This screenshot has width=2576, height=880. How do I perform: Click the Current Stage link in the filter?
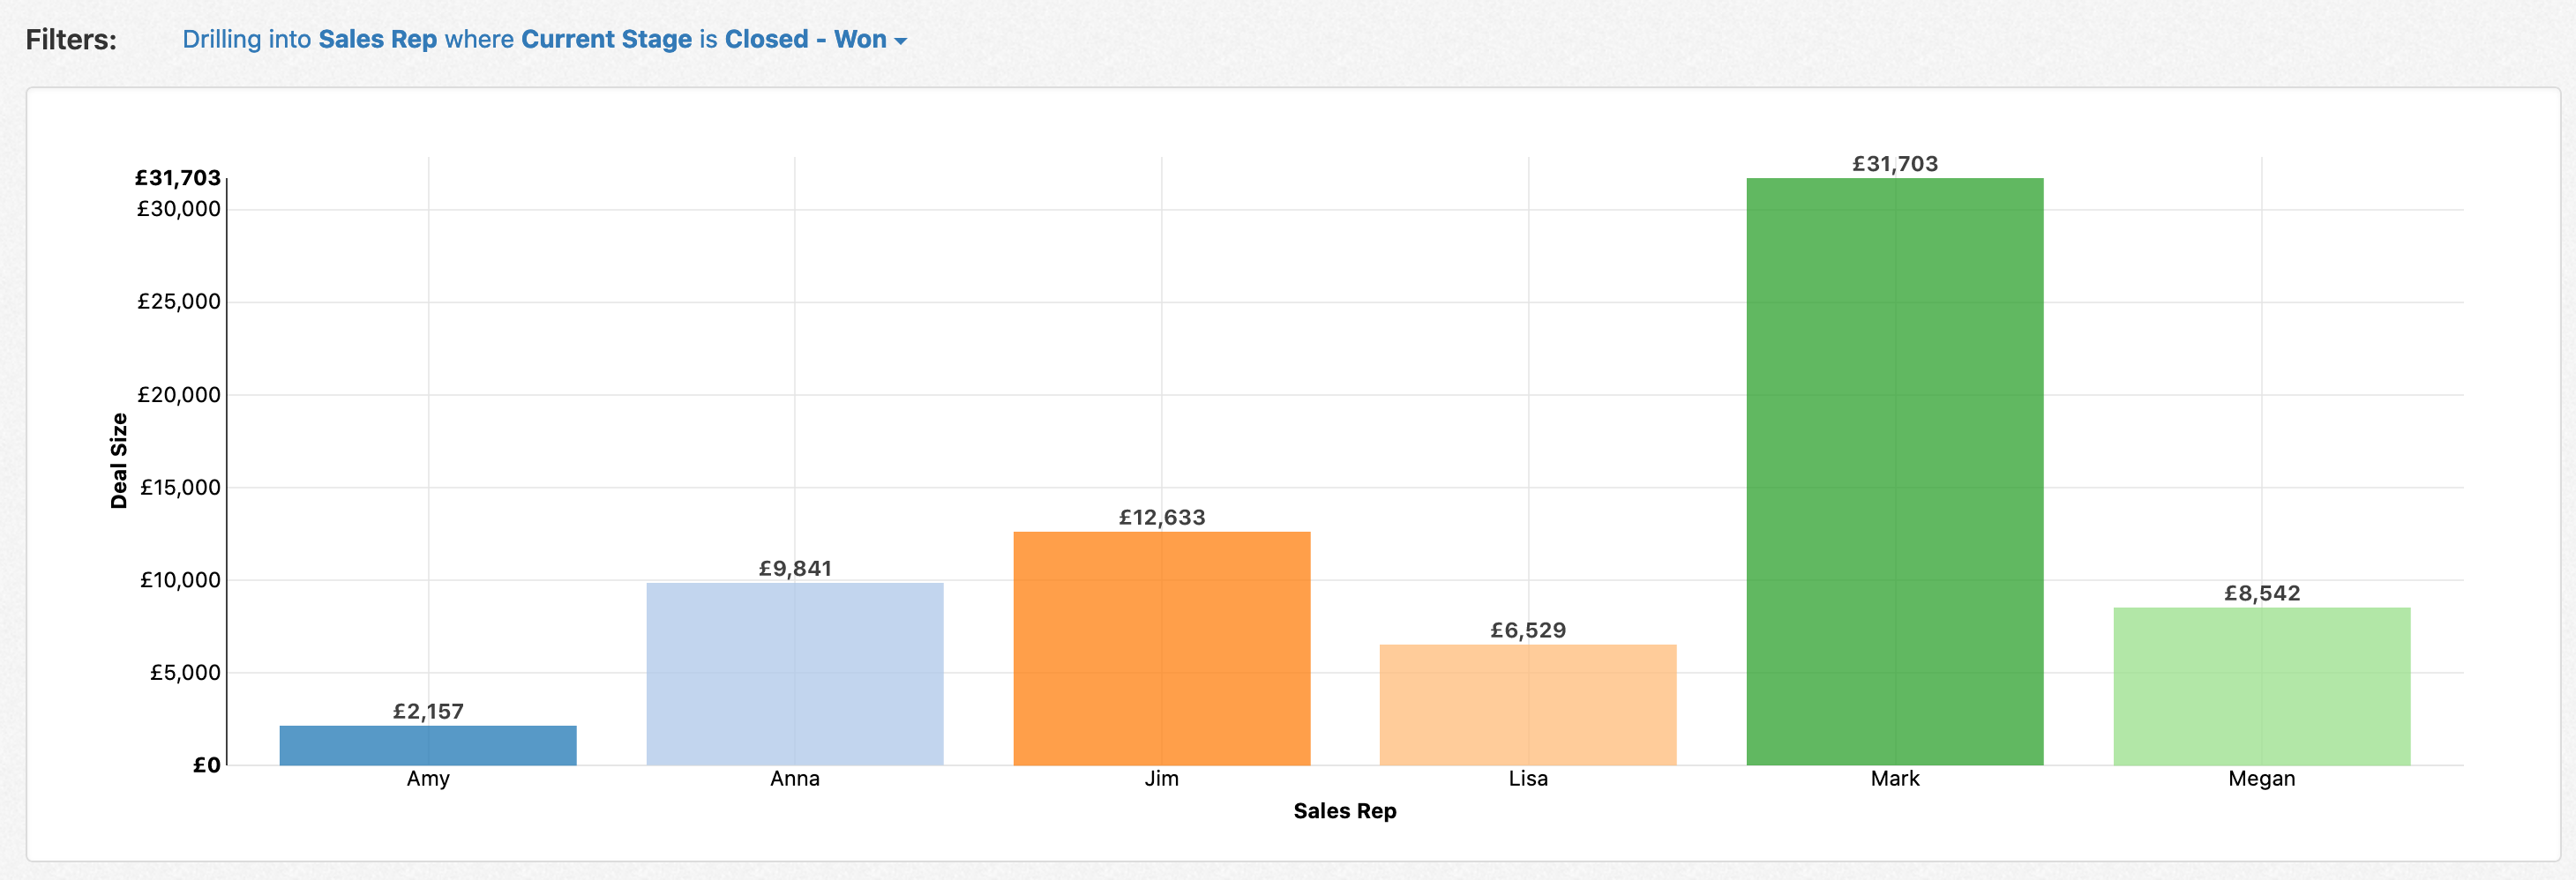coord(606,39)
